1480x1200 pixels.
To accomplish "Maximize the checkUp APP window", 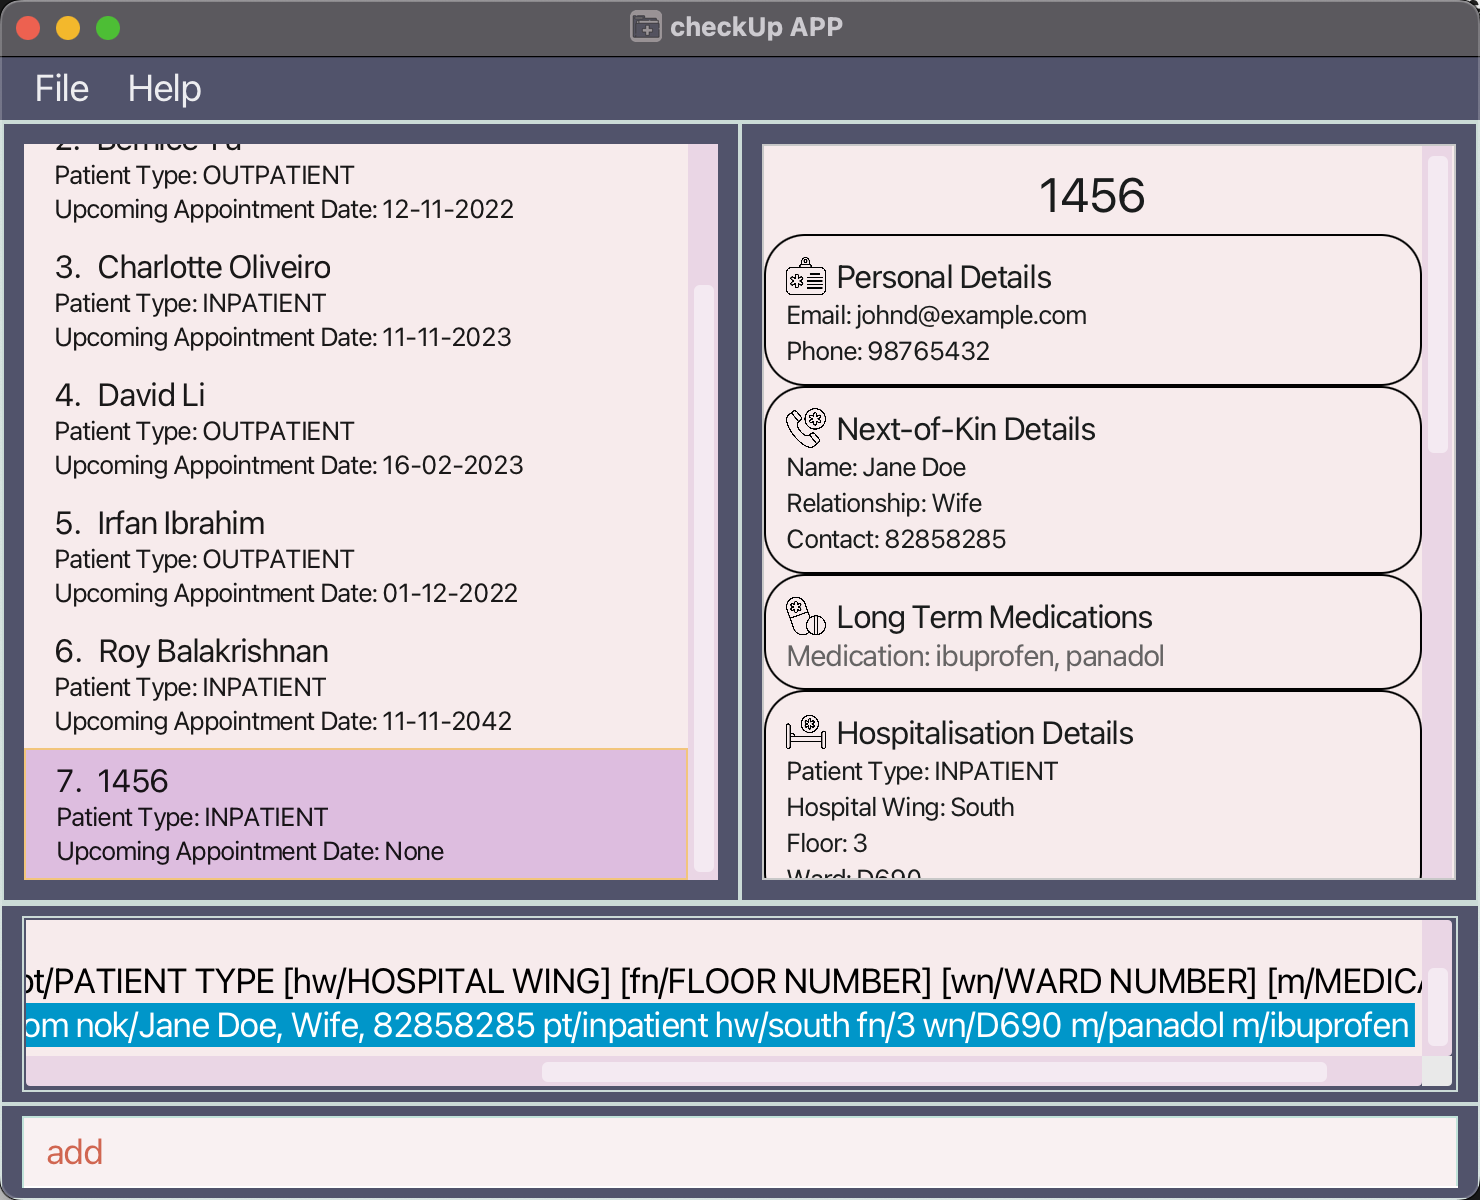I will (x=108, y=28).
